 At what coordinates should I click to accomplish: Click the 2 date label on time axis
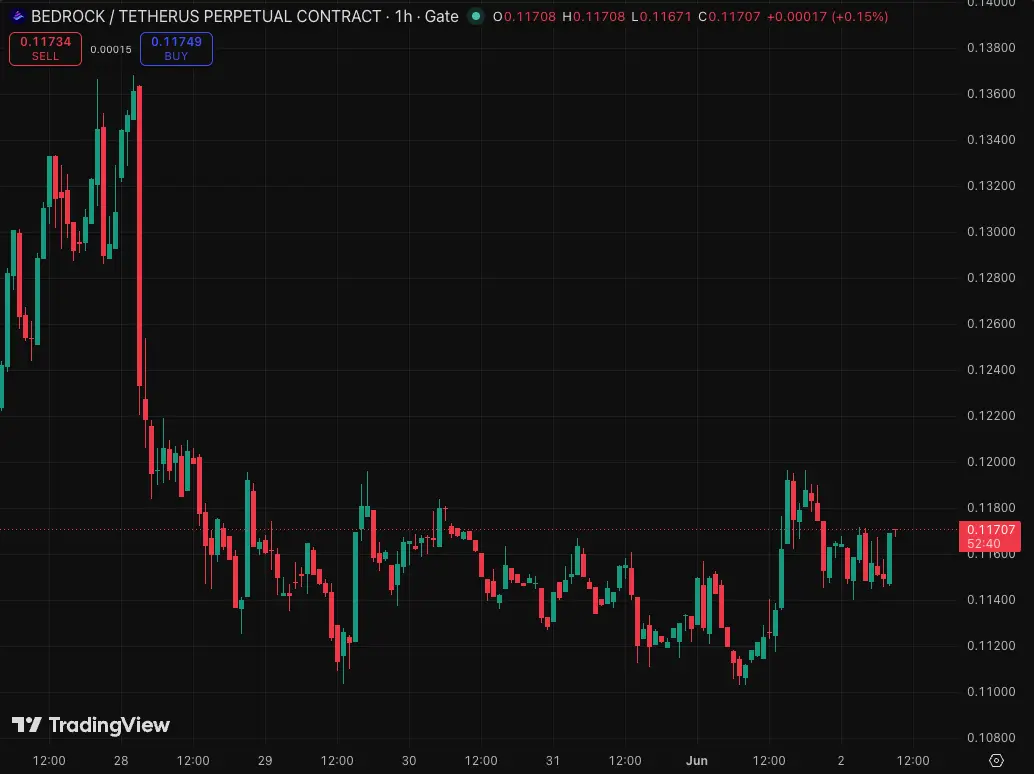[x=841, y=760]
